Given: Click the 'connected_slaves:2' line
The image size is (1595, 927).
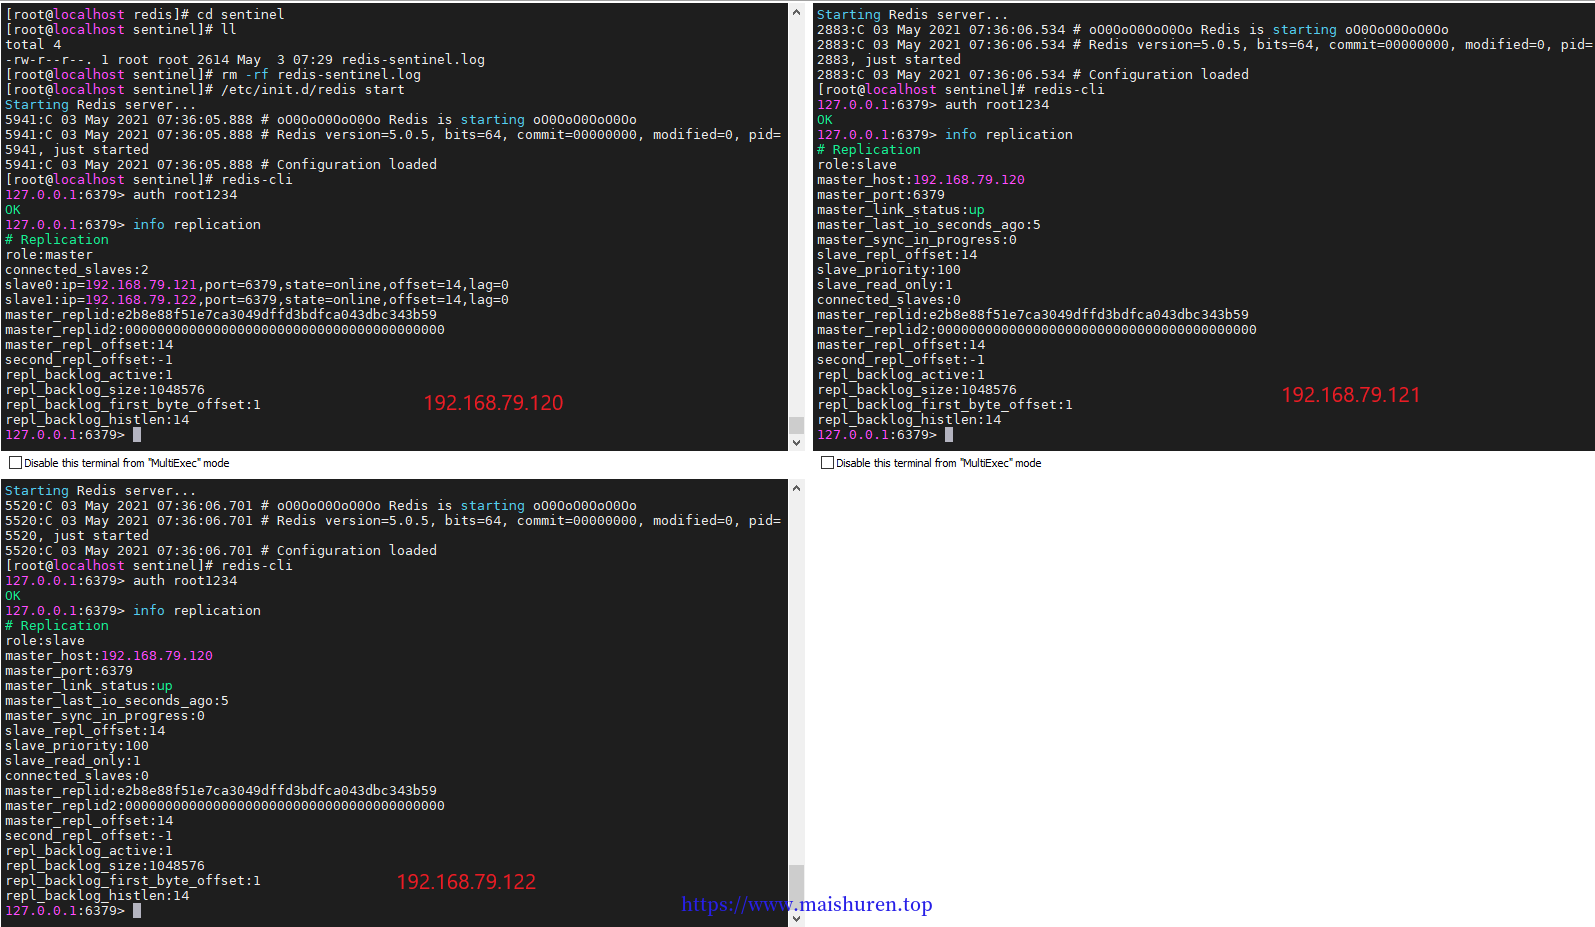Looking at the screenshot, I should coord(77,270).
